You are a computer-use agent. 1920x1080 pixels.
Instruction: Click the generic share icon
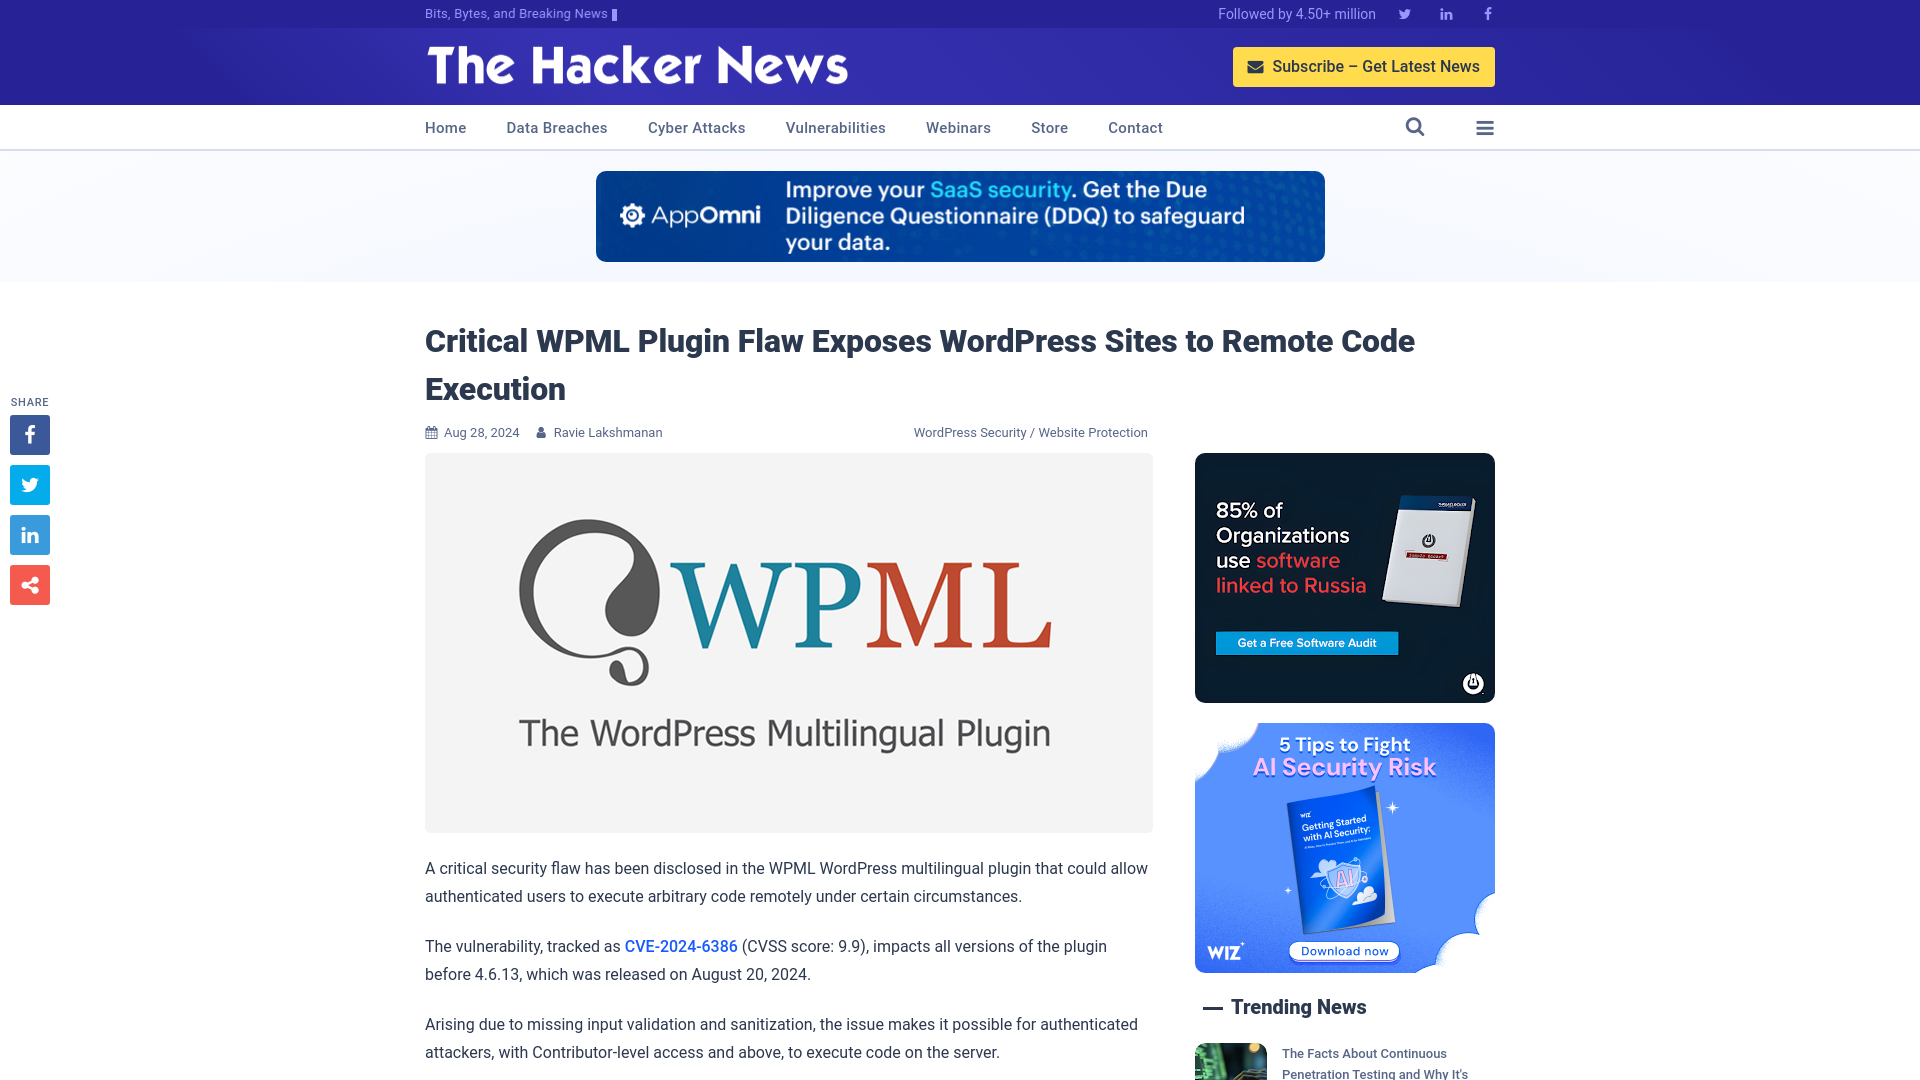point(30,584)
